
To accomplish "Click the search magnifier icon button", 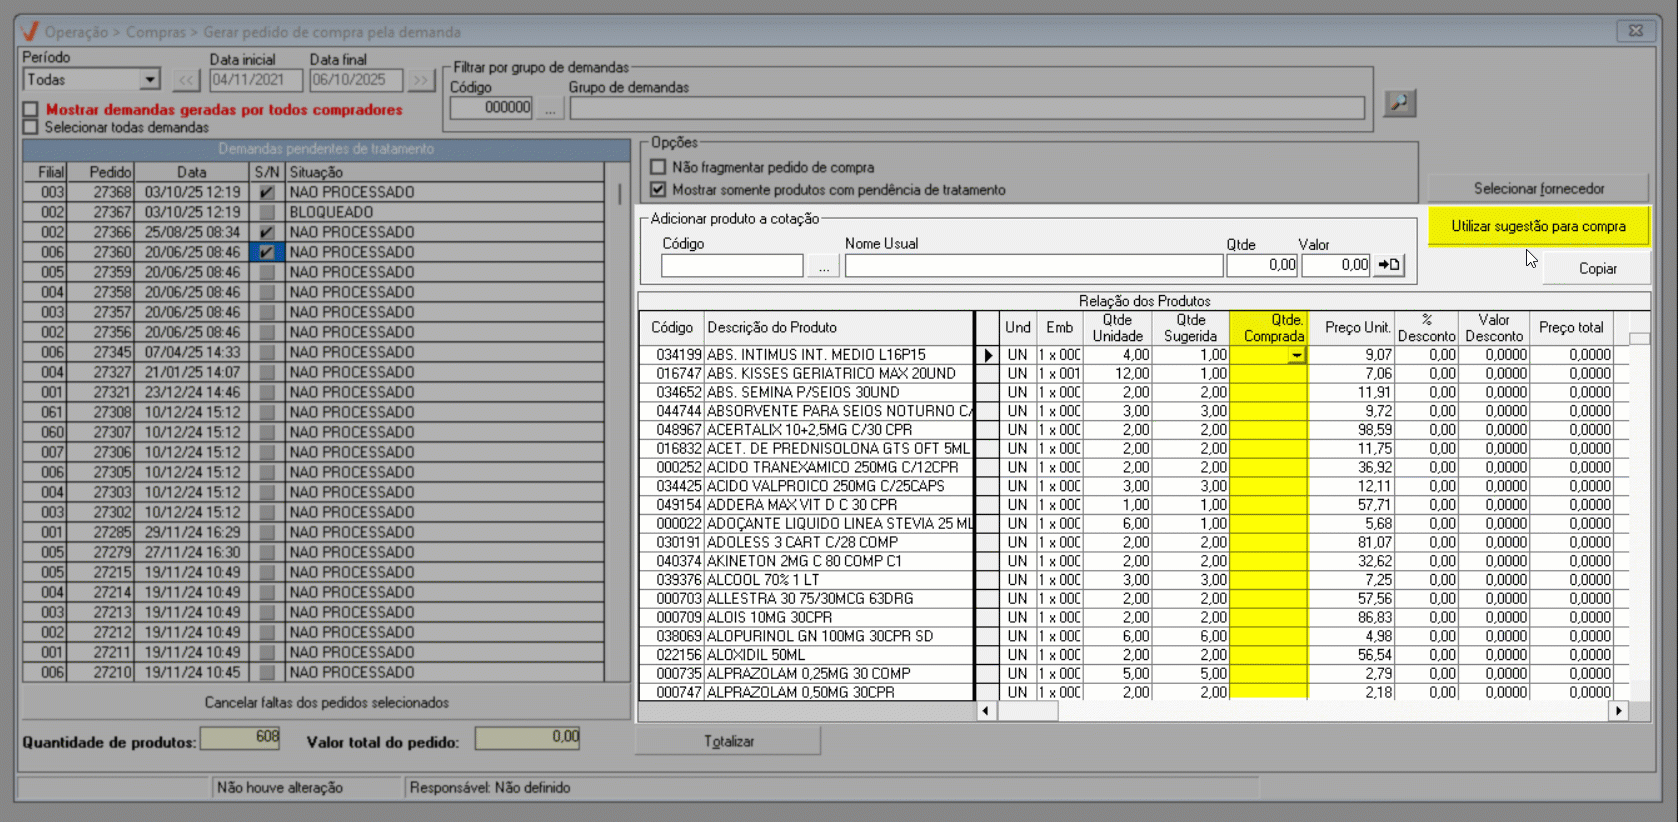I will (x=1399, y=103).
